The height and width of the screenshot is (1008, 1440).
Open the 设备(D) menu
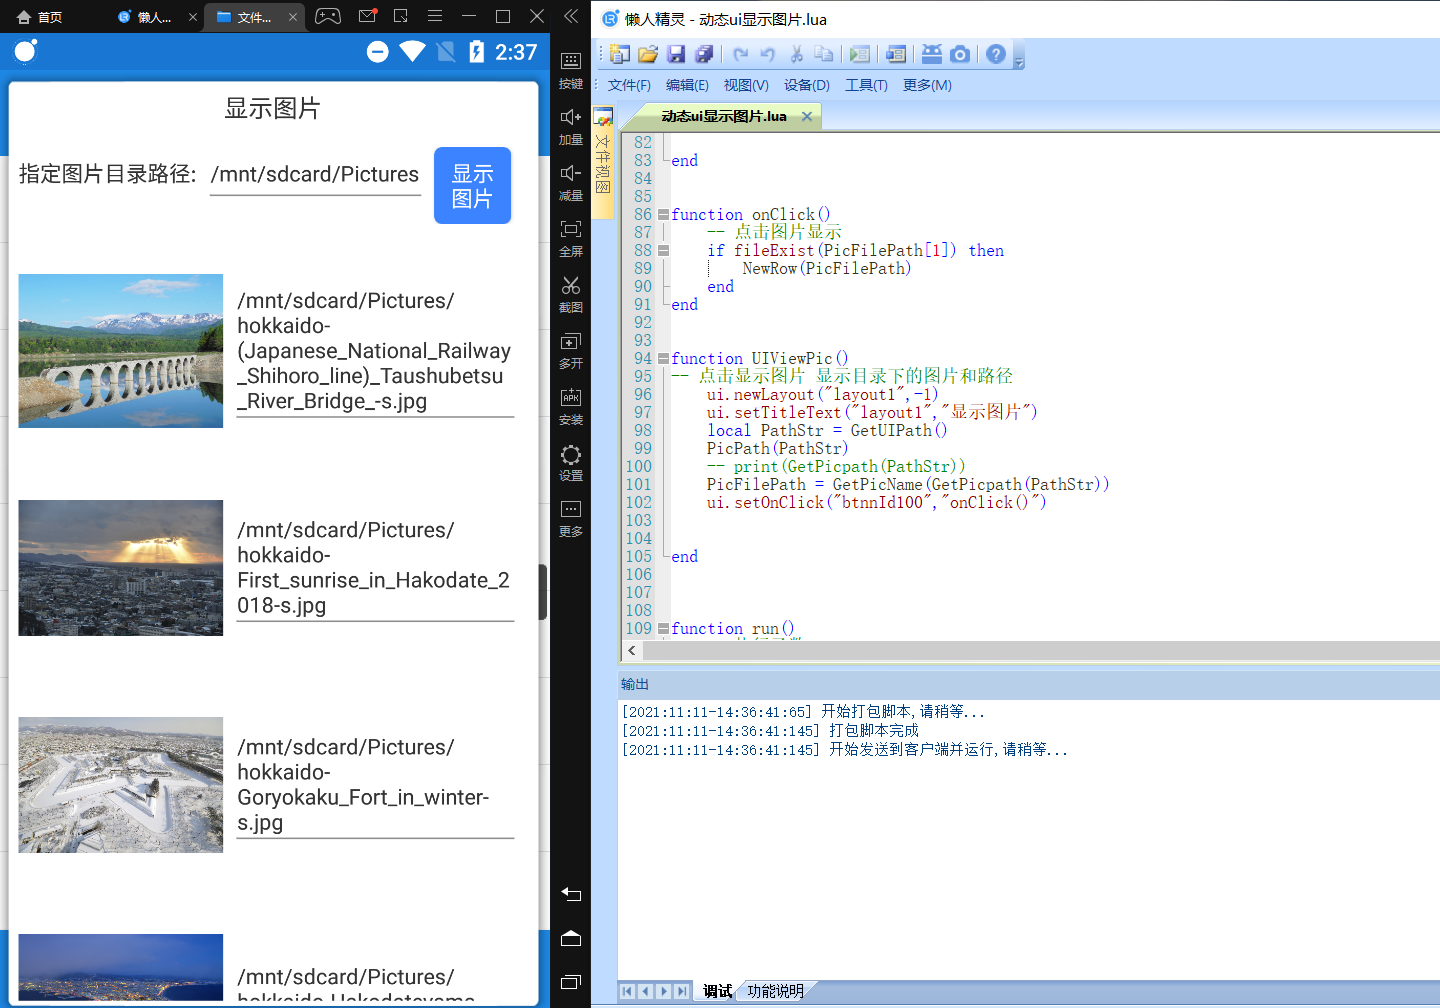807,85
